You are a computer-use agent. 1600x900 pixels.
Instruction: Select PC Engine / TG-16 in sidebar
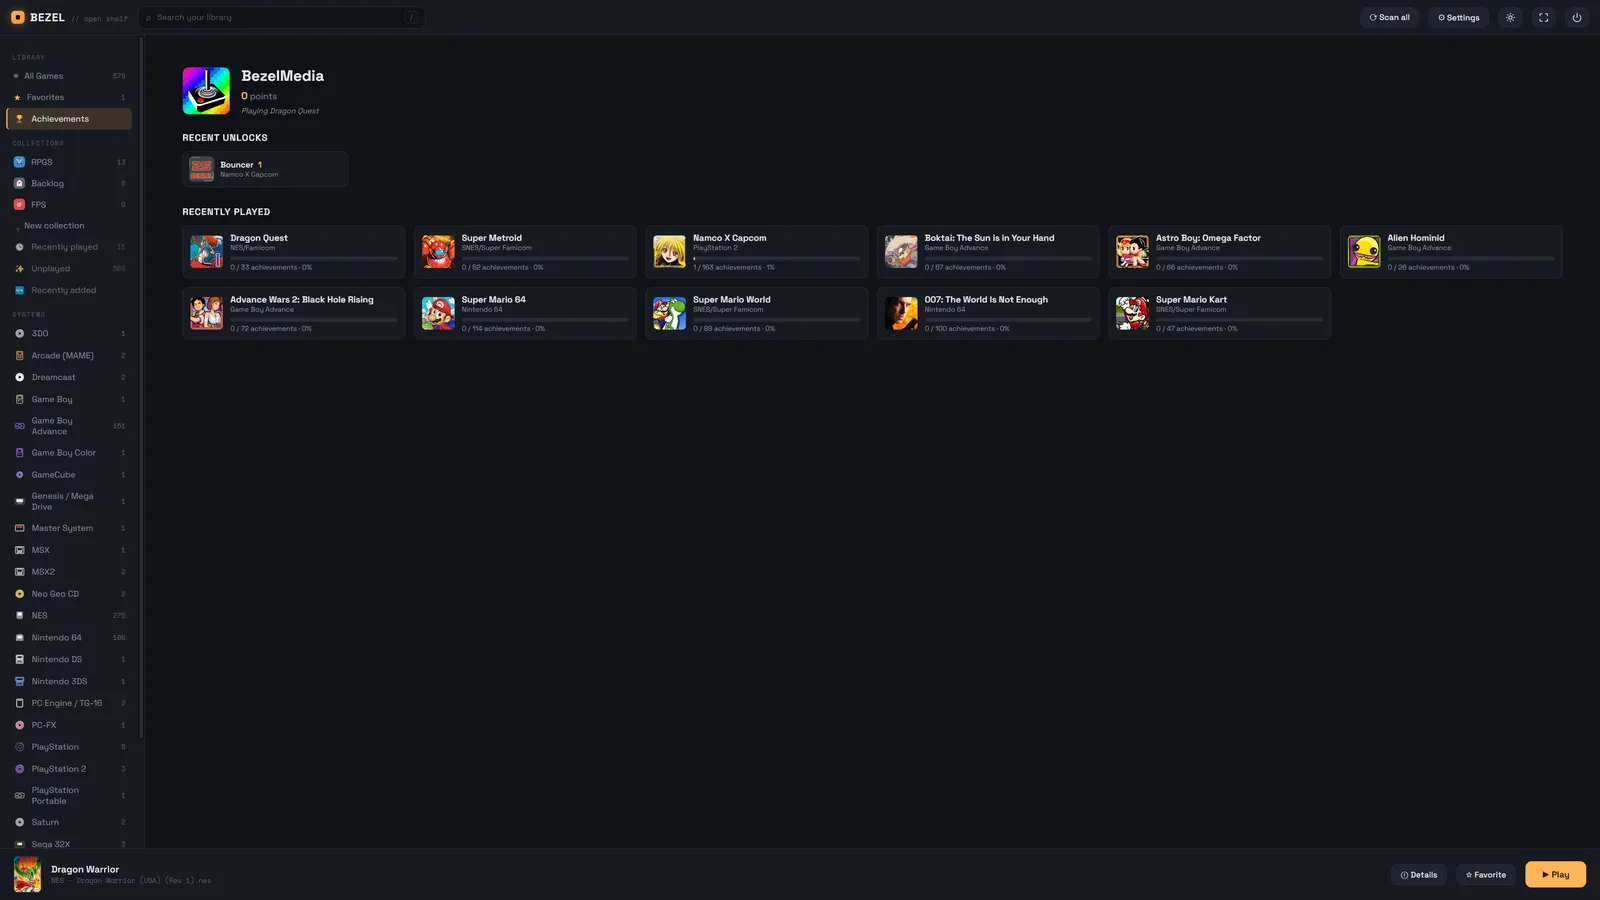[x=68, y=703]
